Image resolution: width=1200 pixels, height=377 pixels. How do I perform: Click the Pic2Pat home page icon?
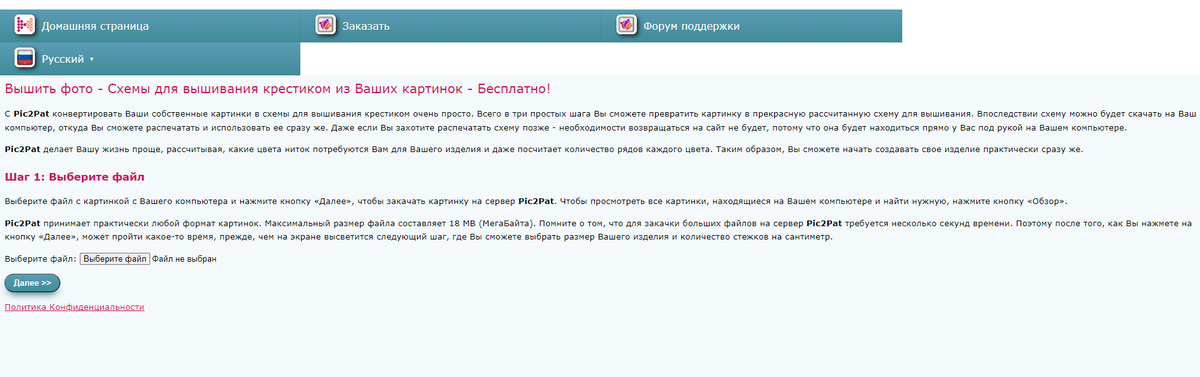(25, 25)
